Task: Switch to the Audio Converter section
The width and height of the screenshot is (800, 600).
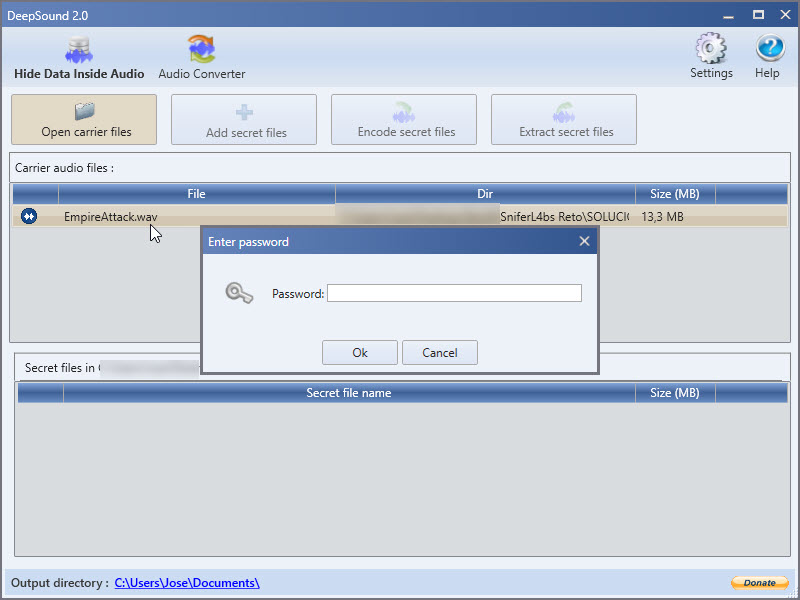Action: tap(202, 58)
